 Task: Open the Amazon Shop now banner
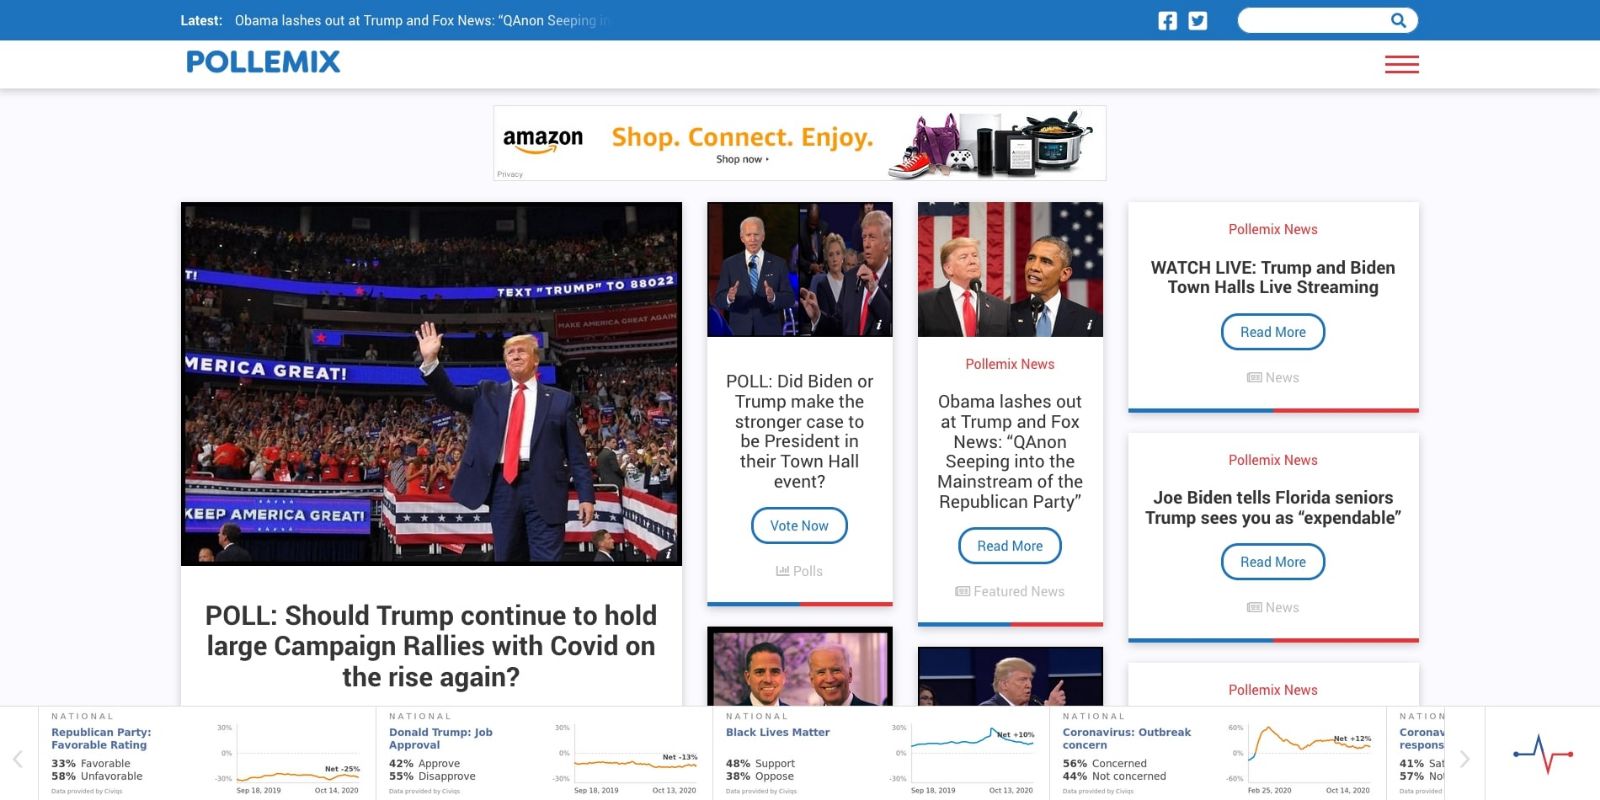800,143
